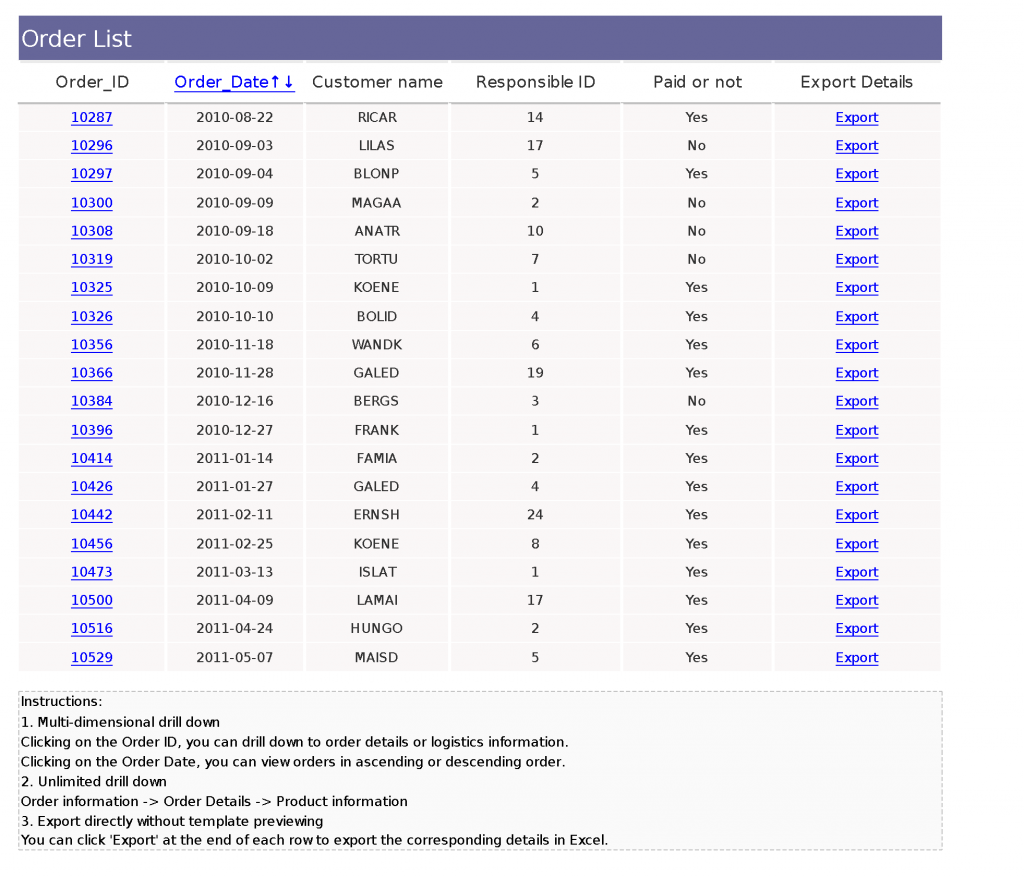Open order 10325 link
Image resolution: width=1024 pixels, height=877 pixels.
(91, 287)
